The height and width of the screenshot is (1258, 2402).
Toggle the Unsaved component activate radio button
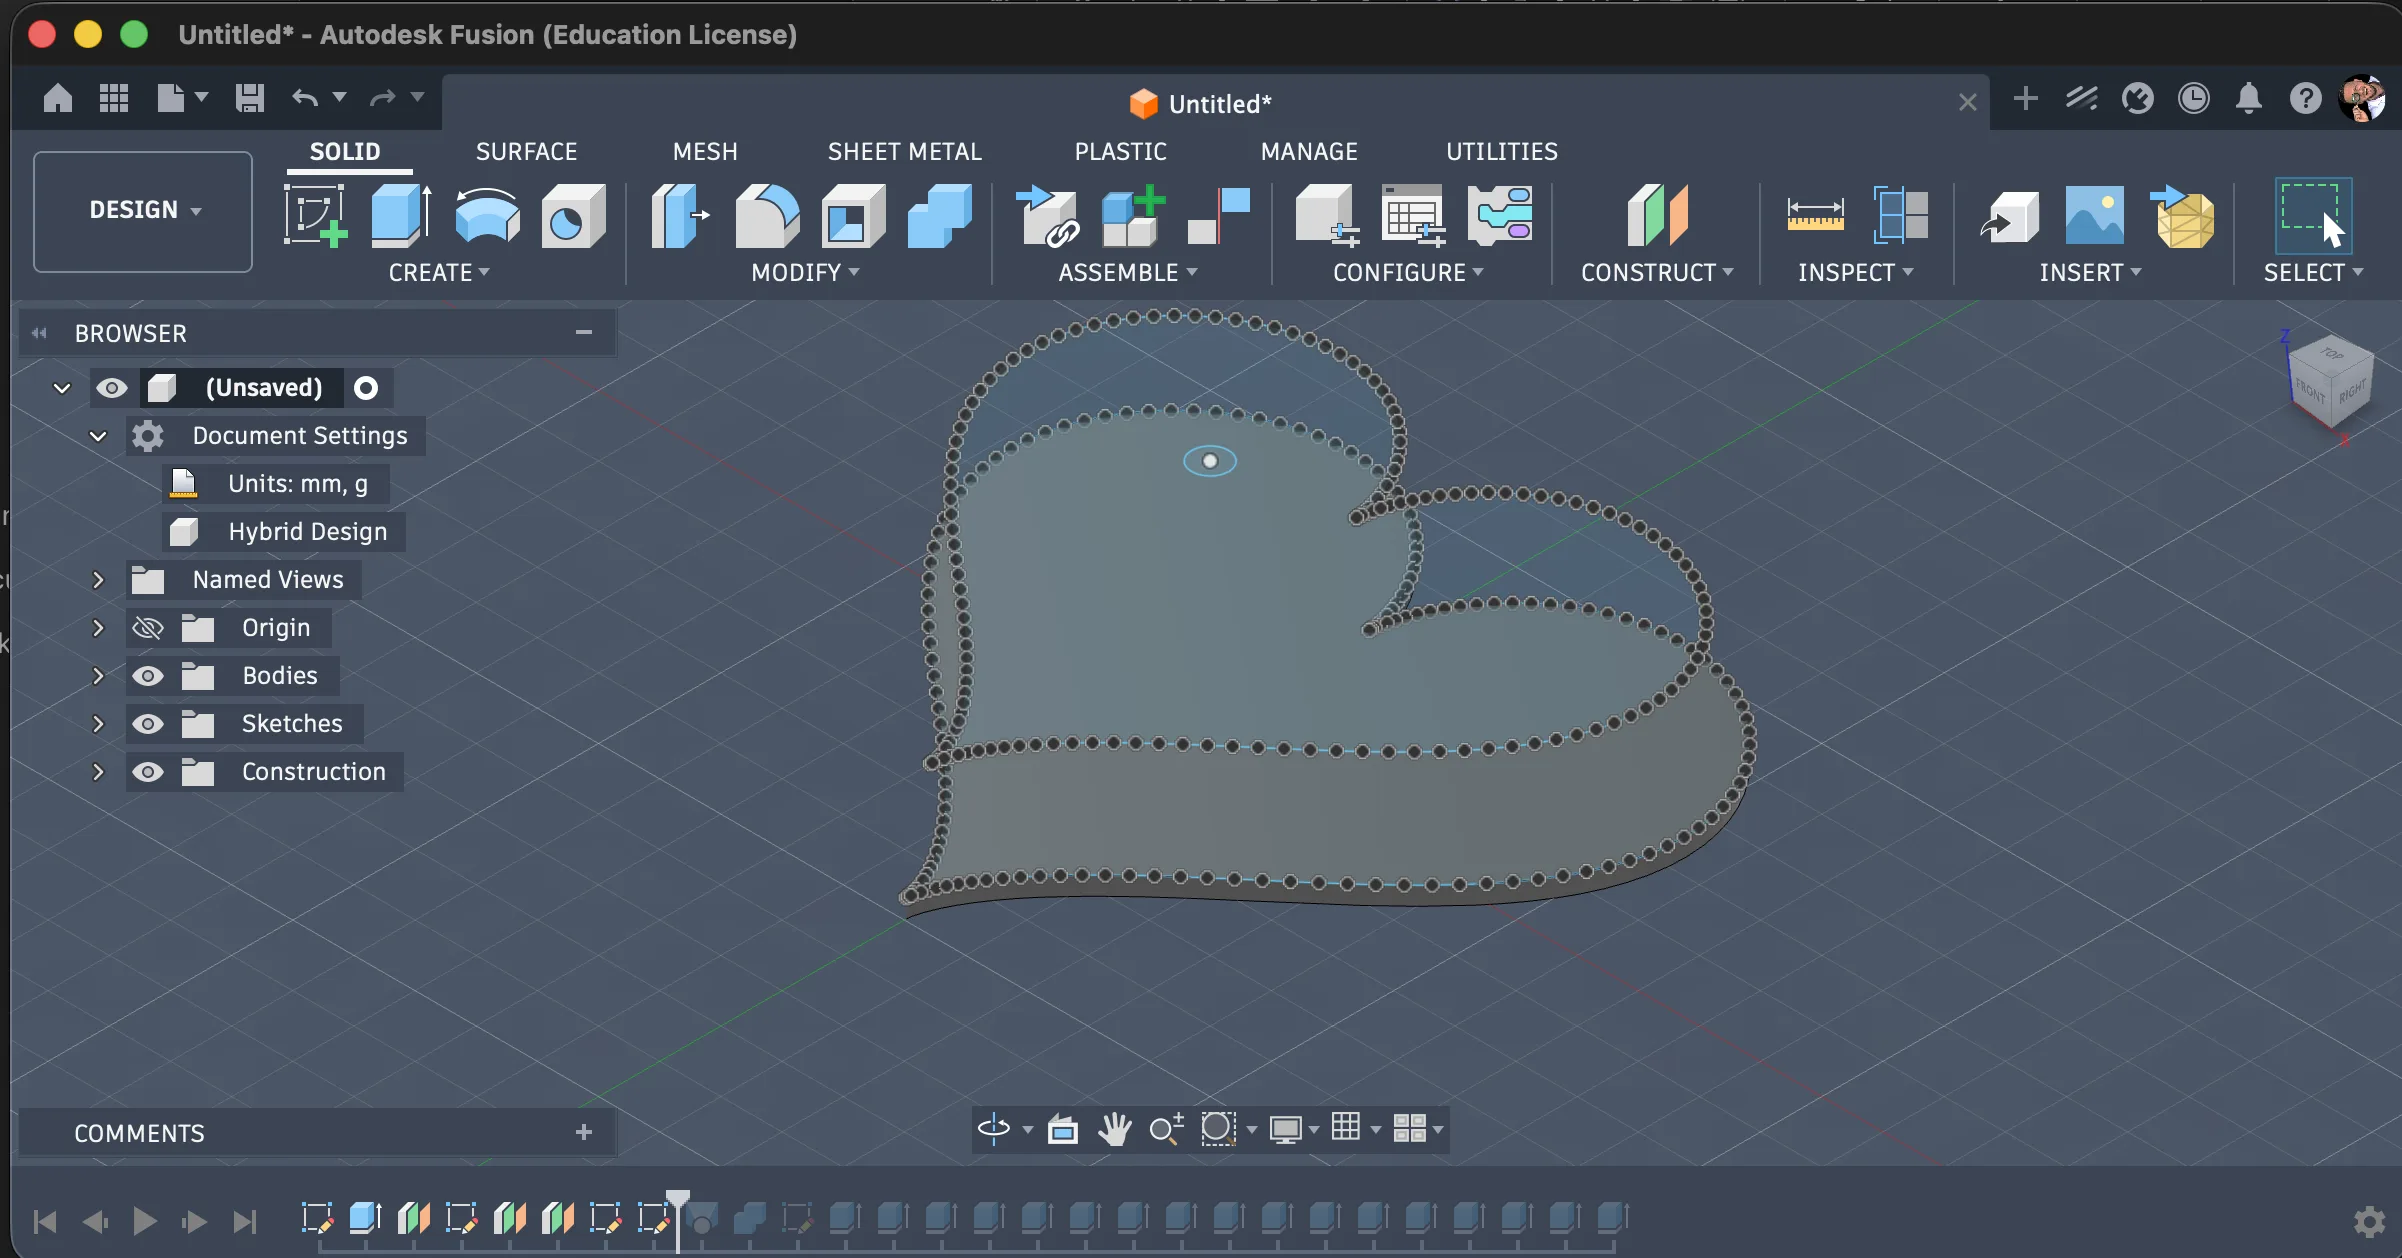366,388
